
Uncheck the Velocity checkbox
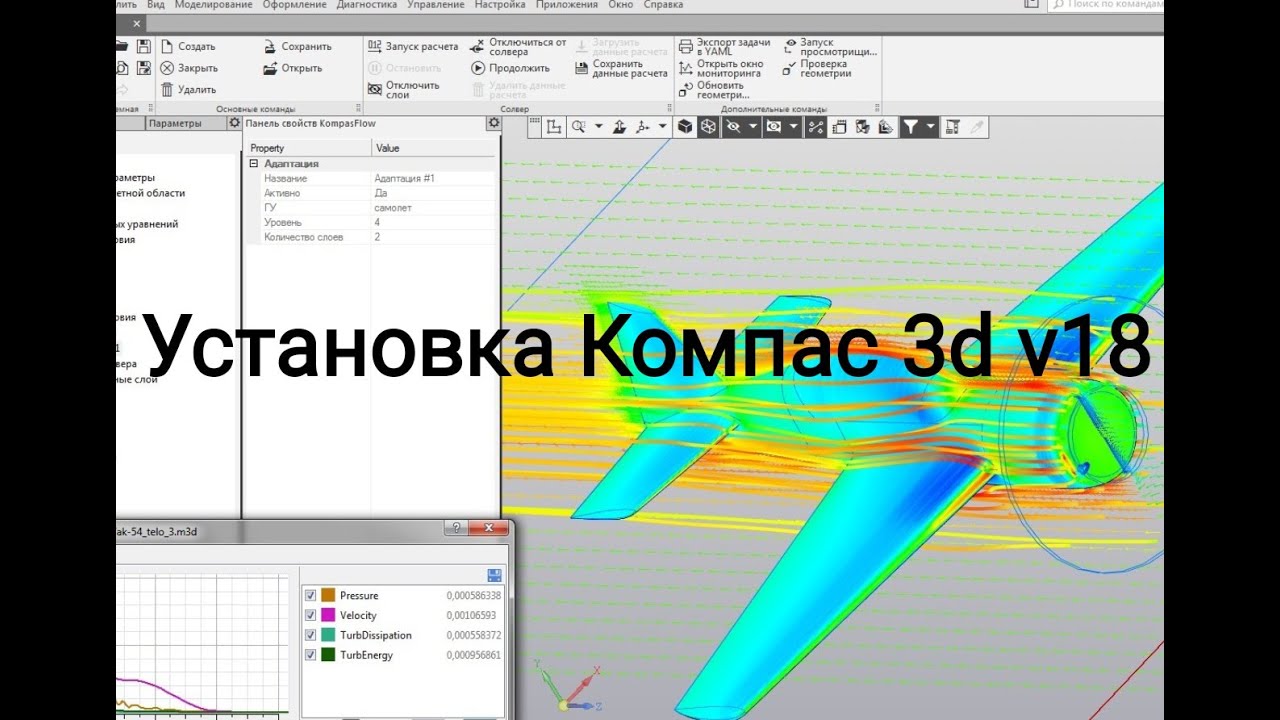pyautogui.click(x=311, y=615)
